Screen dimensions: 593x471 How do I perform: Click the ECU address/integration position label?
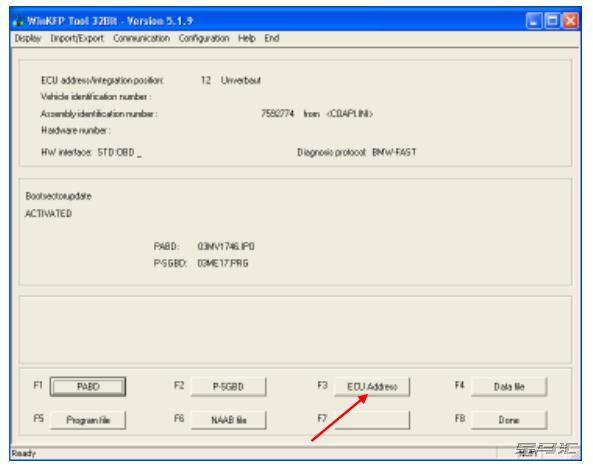pyautogui.click(x=102, y=80)
